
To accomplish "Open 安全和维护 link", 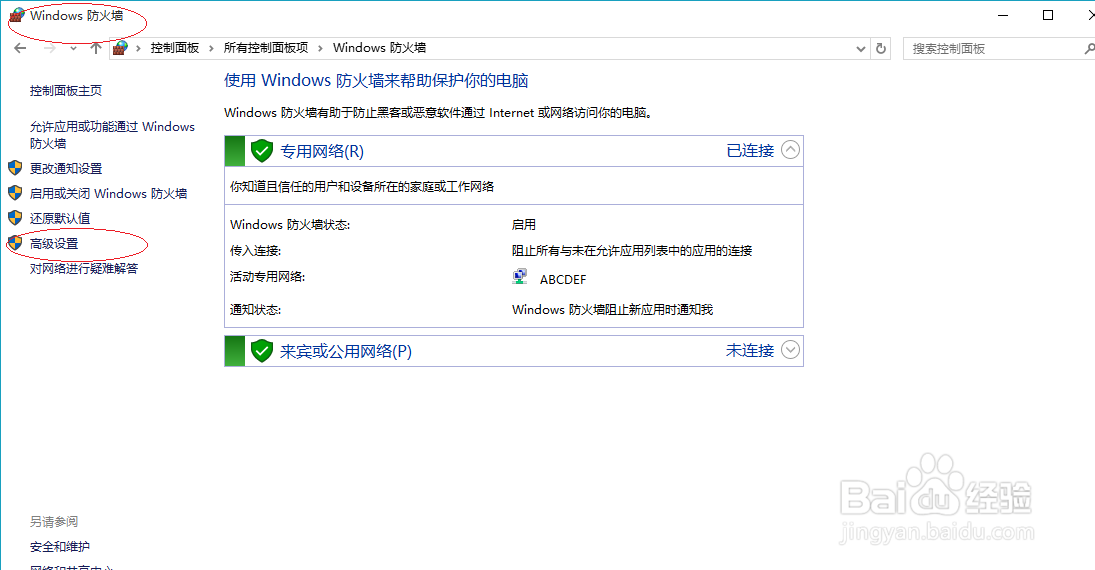I will pyautogui.click(x=60, y=547).
